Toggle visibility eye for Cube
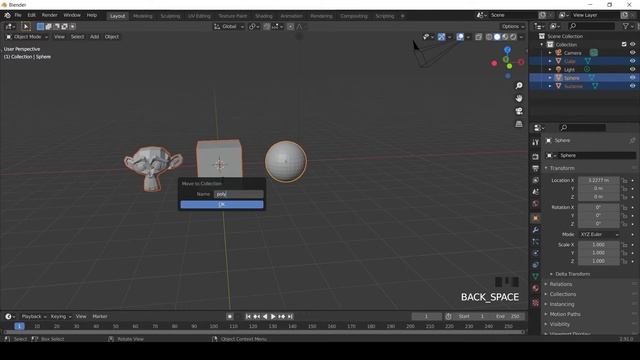 coord(632,61)
